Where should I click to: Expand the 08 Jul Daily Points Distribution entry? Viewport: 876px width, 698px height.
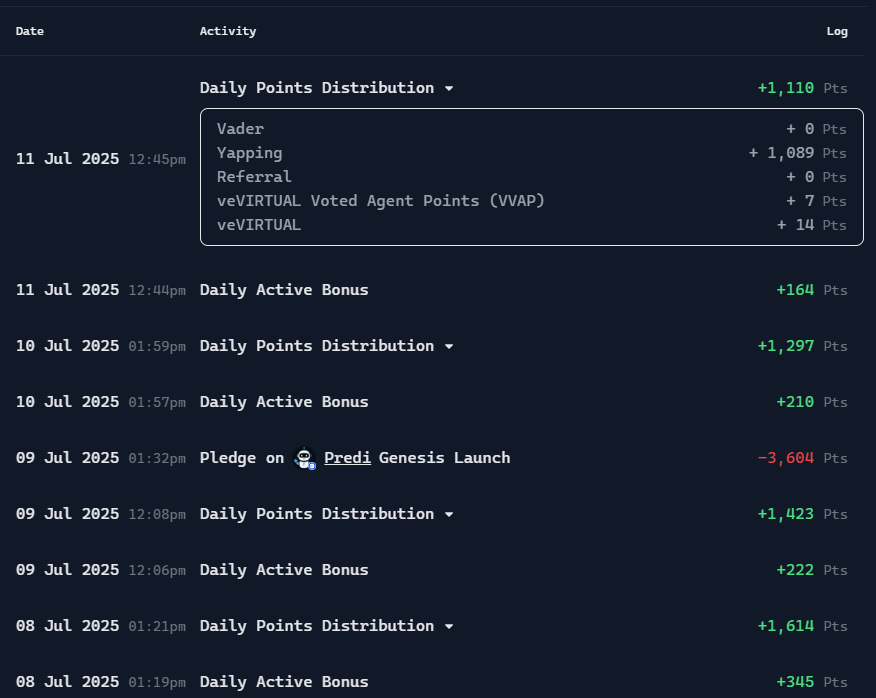pos(448,626)
